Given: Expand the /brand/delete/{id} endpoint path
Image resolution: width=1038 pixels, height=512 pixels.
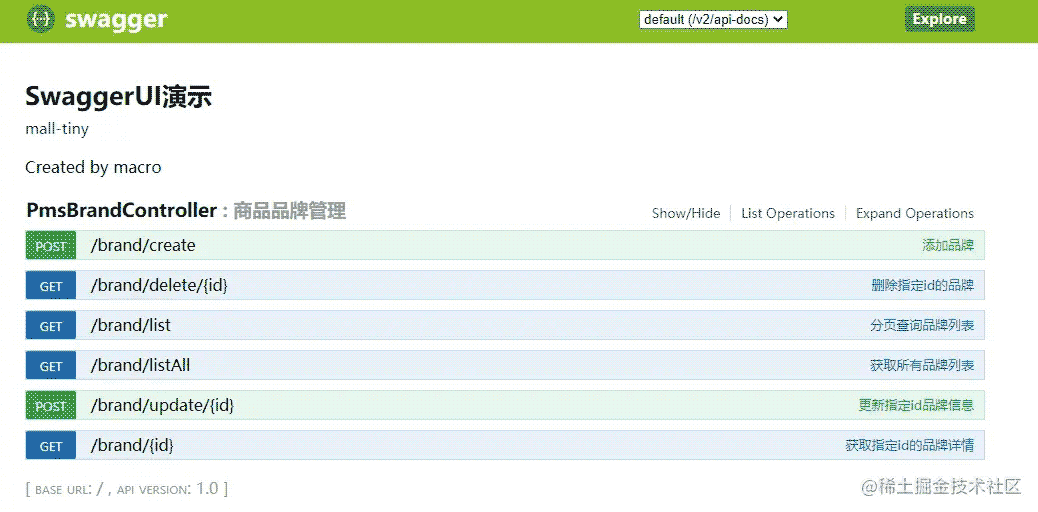Looking at the screenshot, I should [x=159, y=286].
